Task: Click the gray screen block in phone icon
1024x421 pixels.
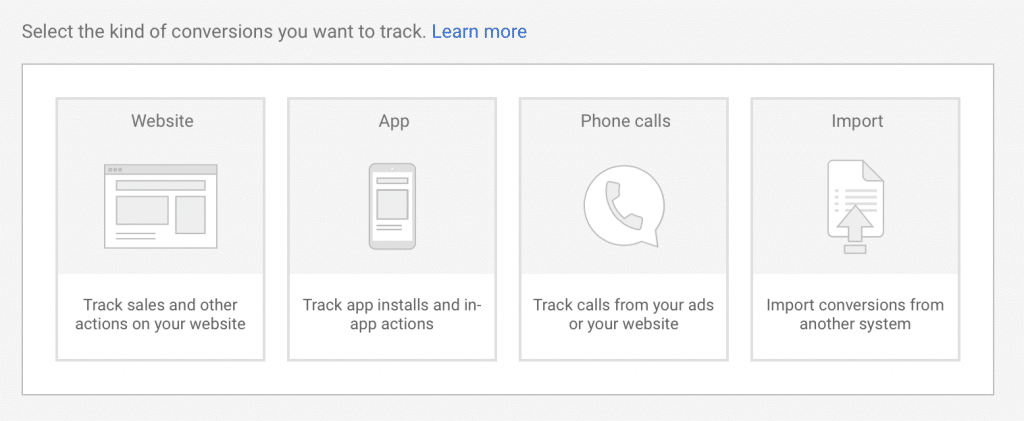Action: pos(392,204)
